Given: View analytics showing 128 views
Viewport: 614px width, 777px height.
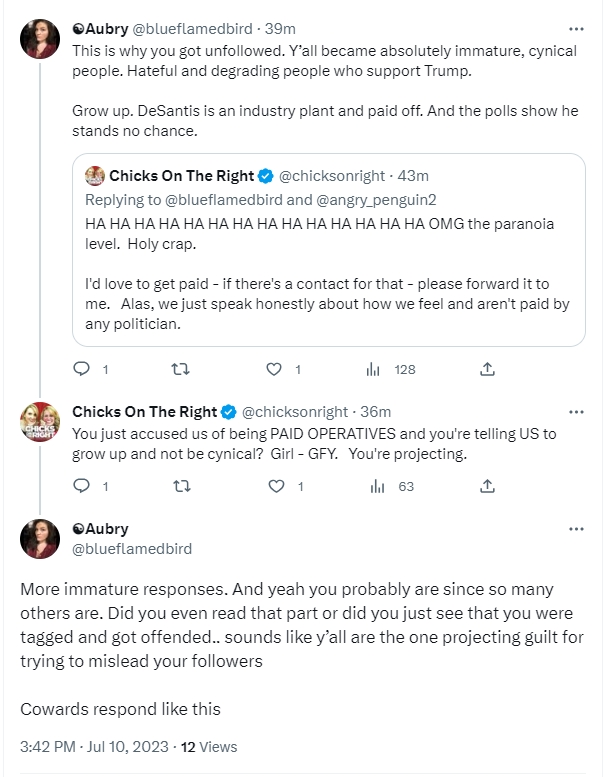Looking at the screenshot, I should [x=374, y=369].
